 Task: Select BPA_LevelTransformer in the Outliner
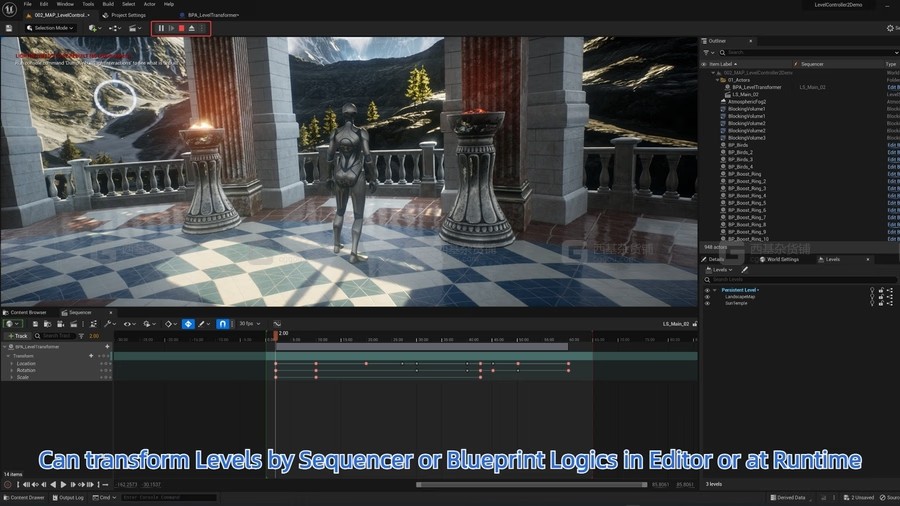(756, 87)
